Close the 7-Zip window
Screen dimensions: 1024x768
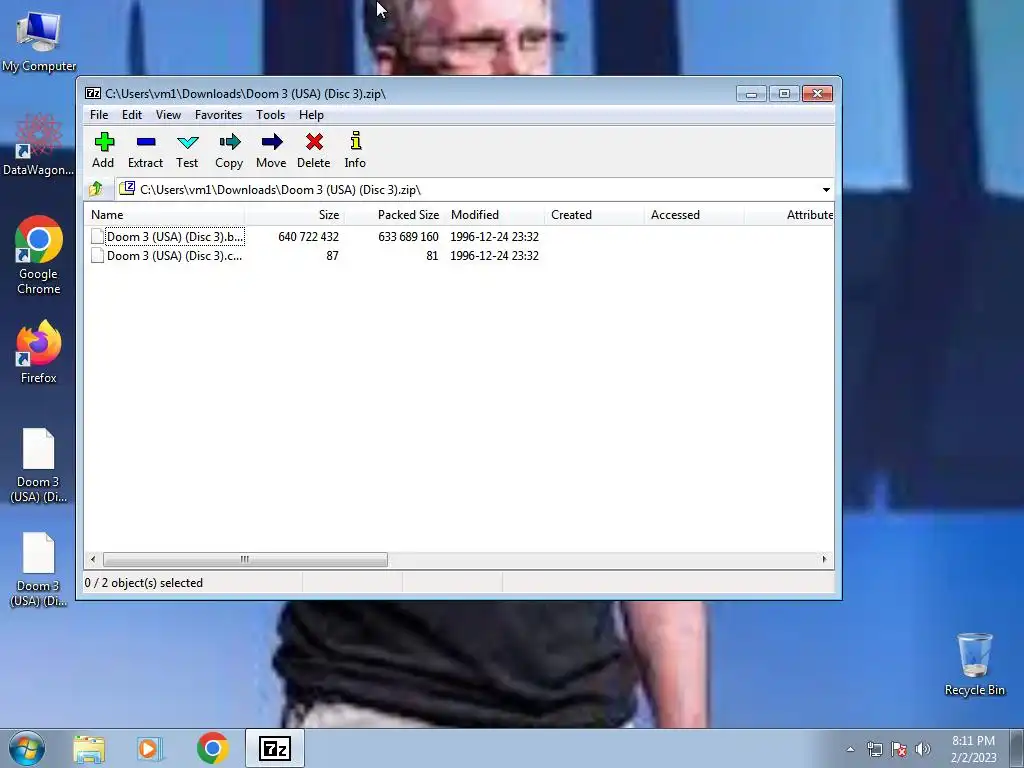coord(817,93)
